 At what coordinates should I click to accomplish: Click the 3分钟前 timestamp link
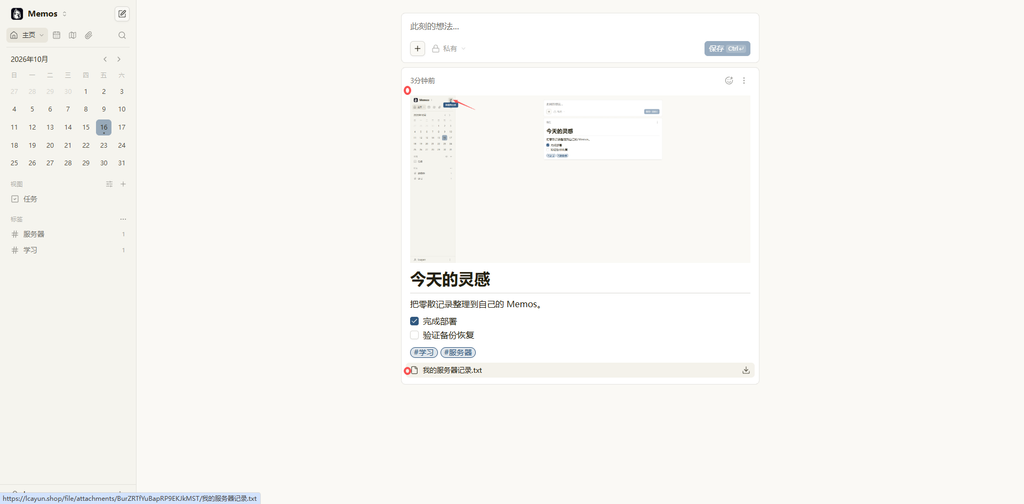point(423,81)
